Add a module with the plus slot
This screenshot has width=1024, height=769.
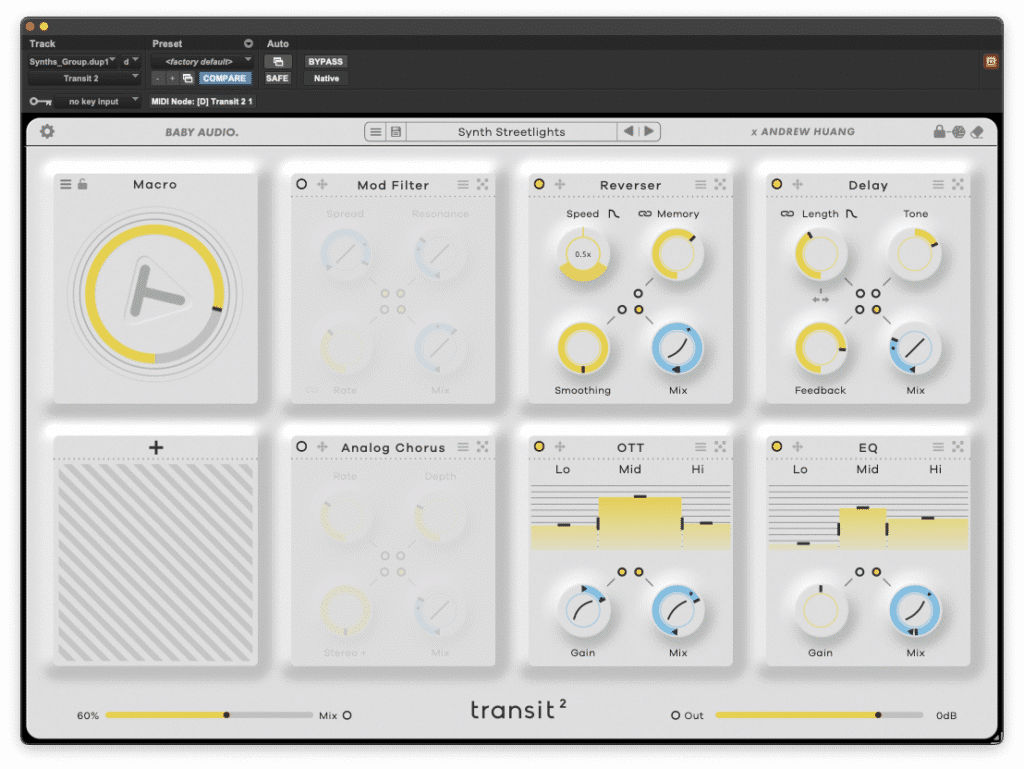tap(156, 448)
